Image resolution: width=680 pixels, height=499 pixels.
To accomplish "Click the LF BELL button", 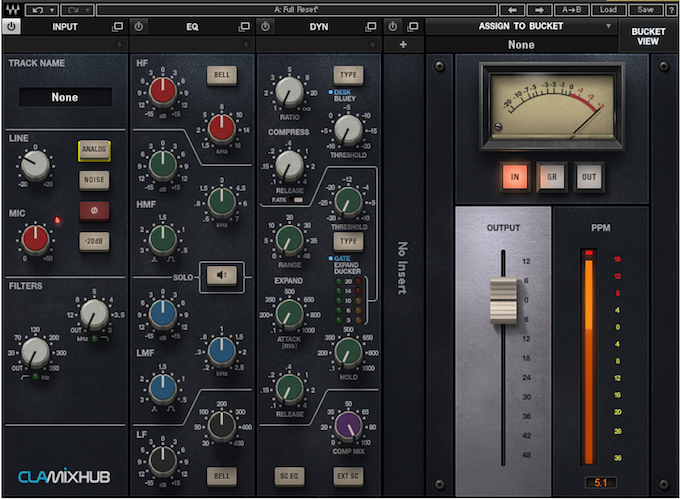I will tap(222, 476).
